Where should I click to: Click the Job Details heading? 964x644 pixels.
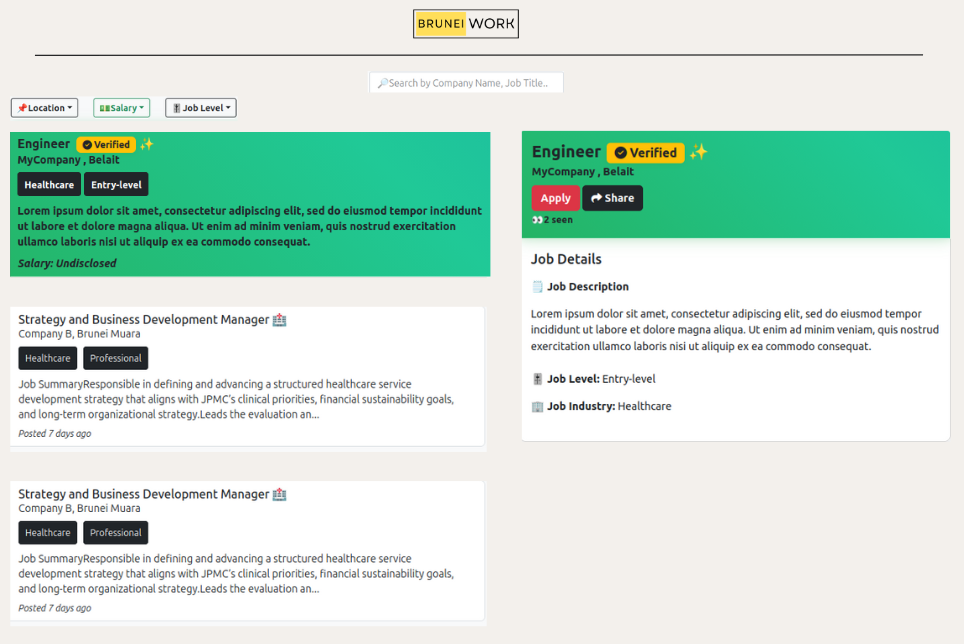point(566,259)
